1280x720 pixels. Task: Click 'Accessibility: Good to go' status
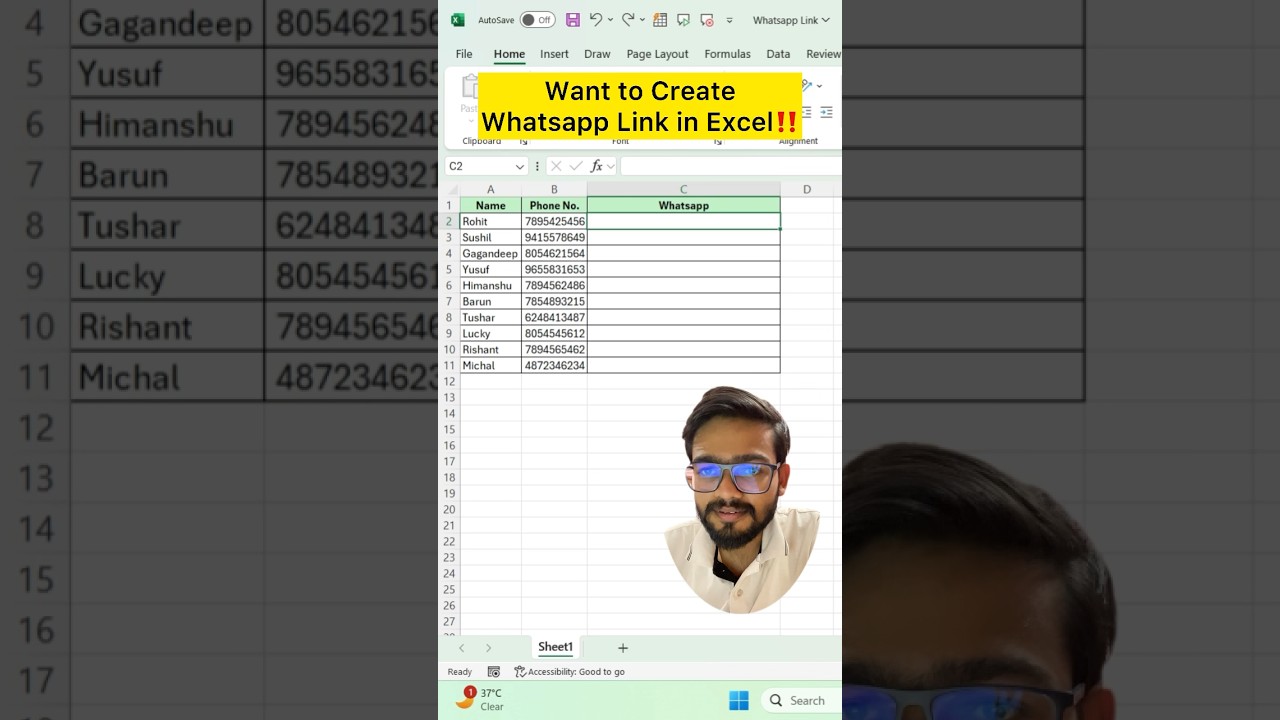tap(569, 672)
